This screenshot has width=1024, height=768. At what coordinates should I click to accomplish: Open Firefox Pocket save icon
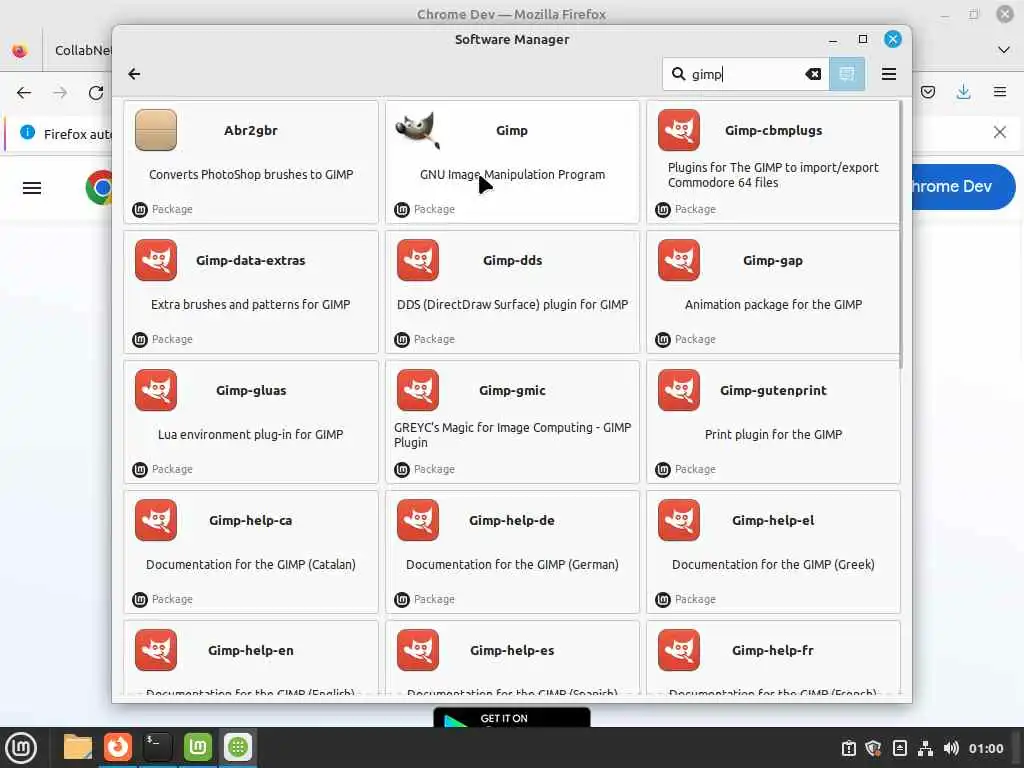coord(927,92)
